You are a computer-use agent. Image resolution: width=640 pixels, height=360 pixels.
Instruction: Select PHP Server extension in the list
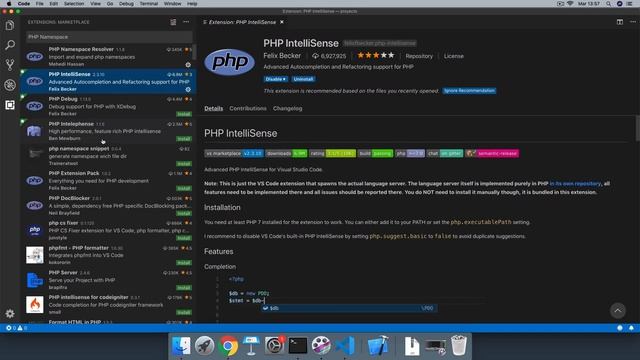coord(108,280)
